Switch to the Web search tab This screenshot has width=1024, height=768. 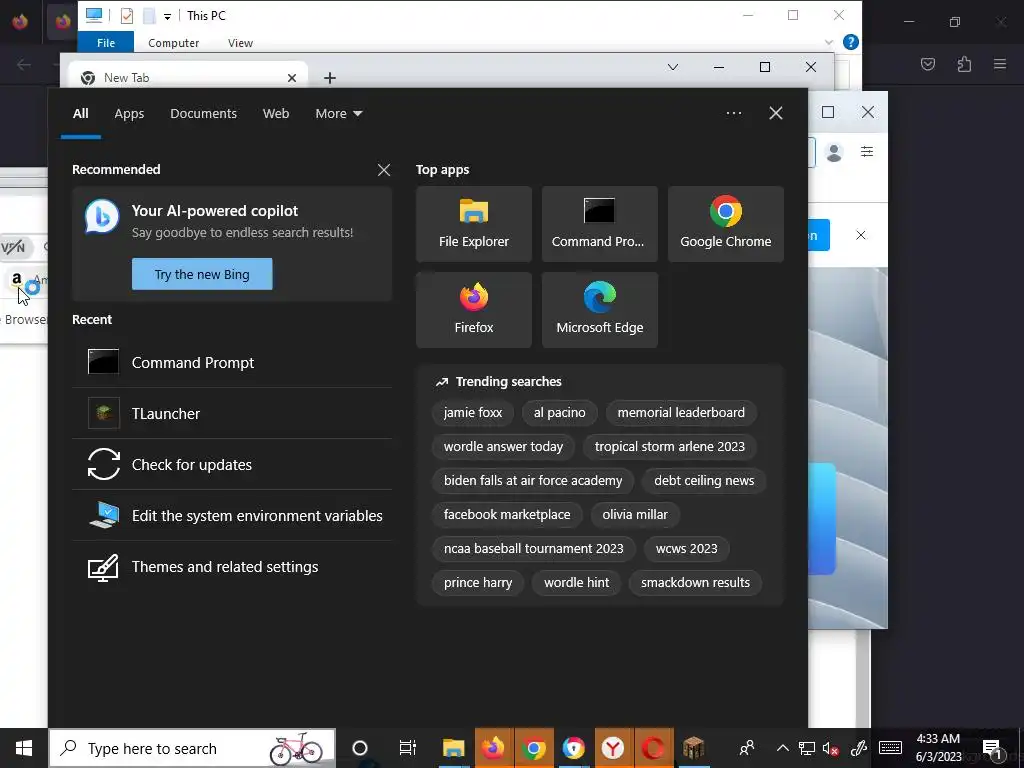pyautogui.click(x=276, y=114)
